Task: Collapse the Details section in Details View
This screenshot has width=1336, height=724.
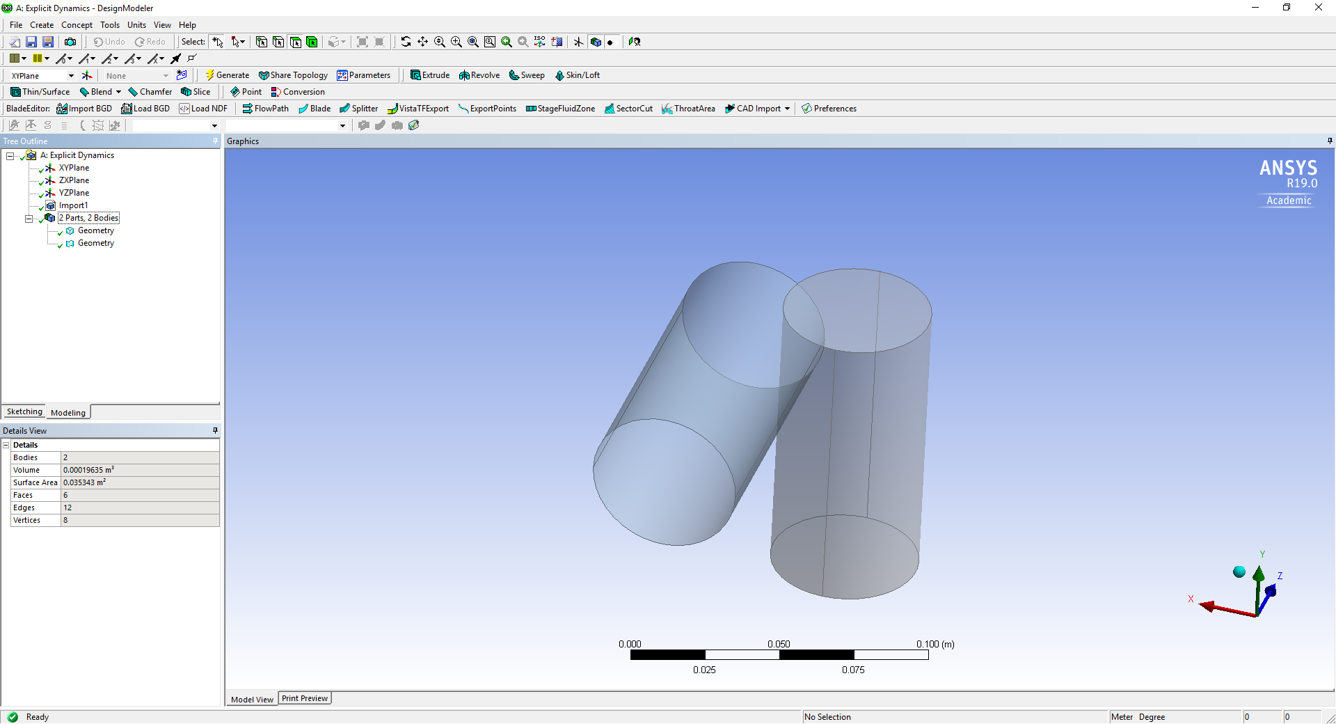Action: pyautogui.click(x=6, y=445)
